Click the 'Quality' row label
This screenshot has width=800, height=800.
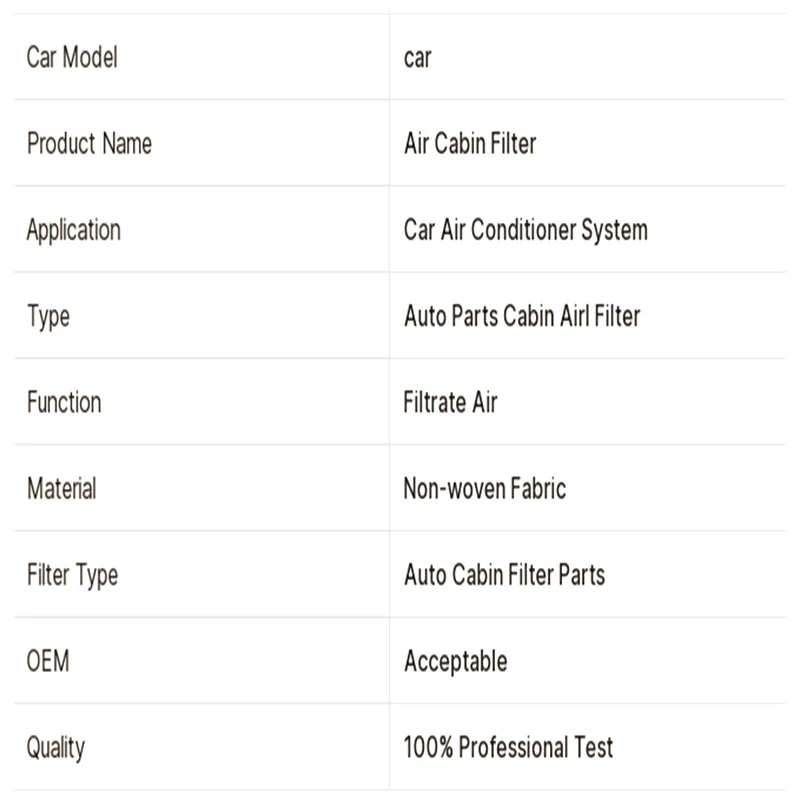[56, 748]
